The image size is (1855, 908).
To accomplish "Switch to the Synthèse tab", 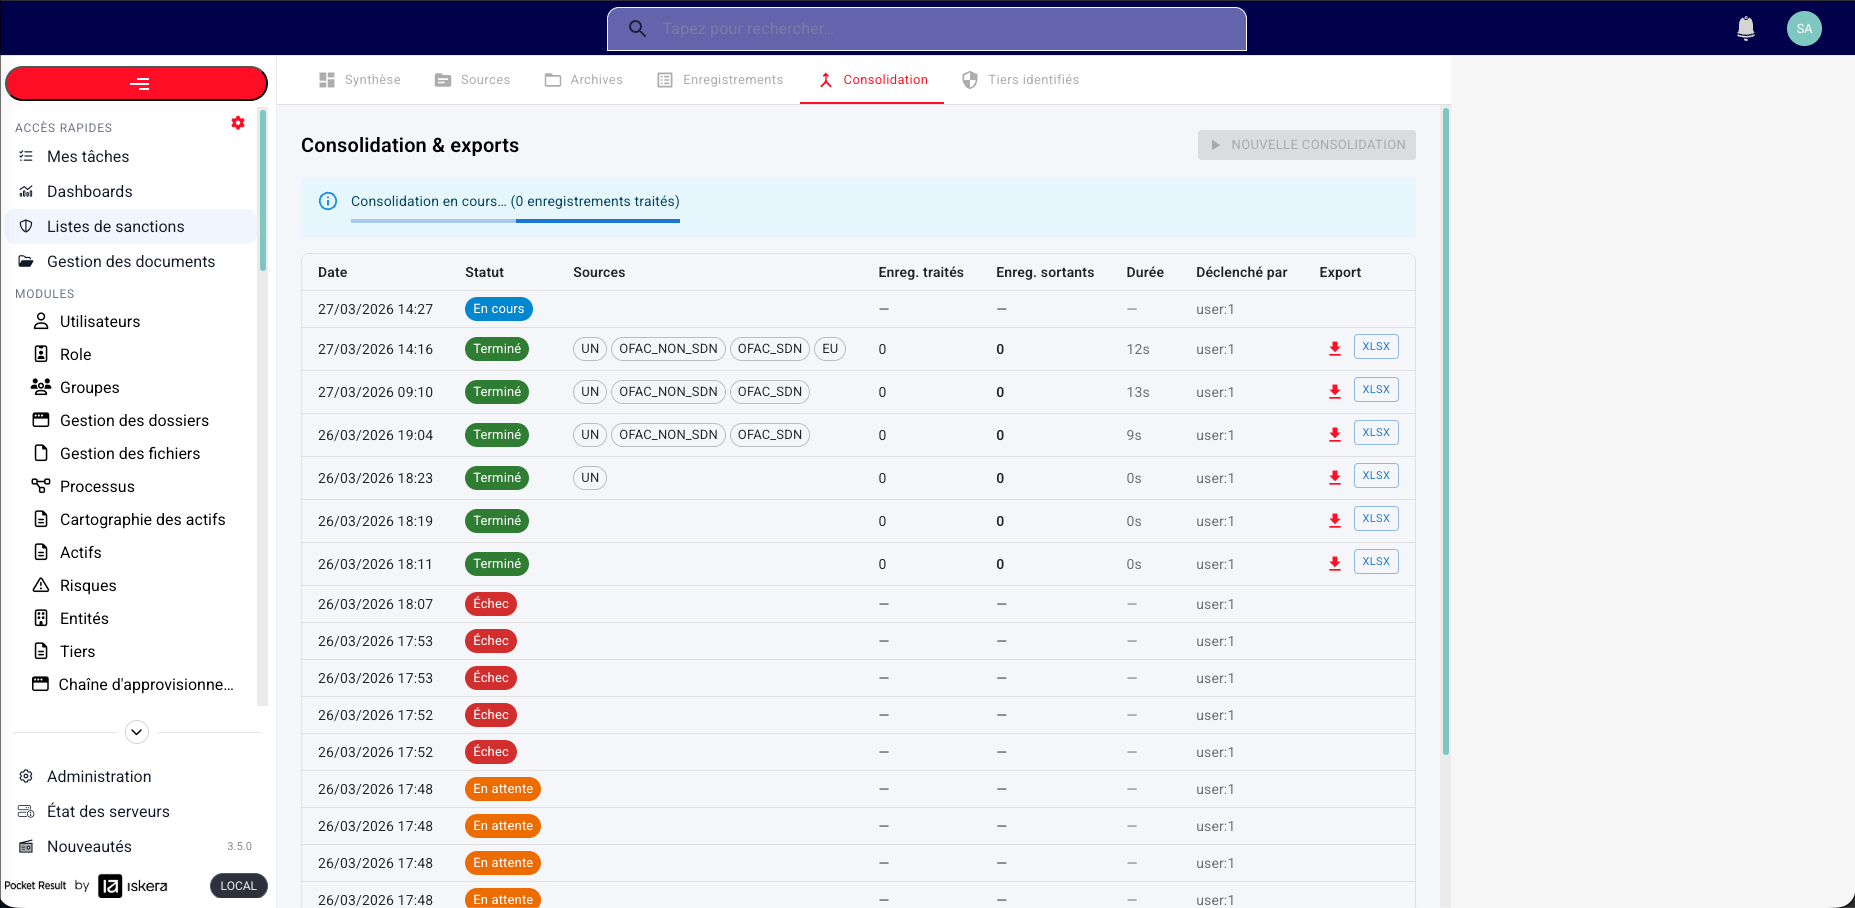I will click(x=360, y=80).
